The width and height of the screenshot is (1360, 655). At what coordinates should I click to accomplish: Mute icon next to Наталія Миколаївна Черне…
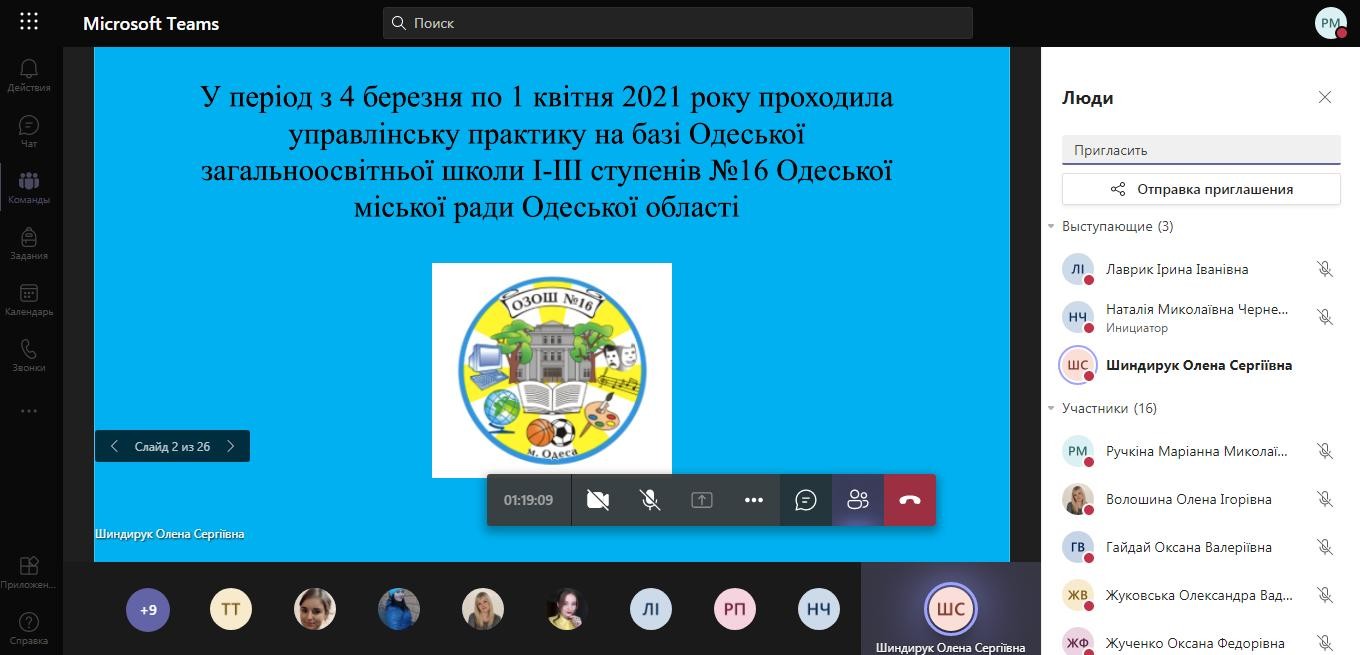[x=1325, y=317]
